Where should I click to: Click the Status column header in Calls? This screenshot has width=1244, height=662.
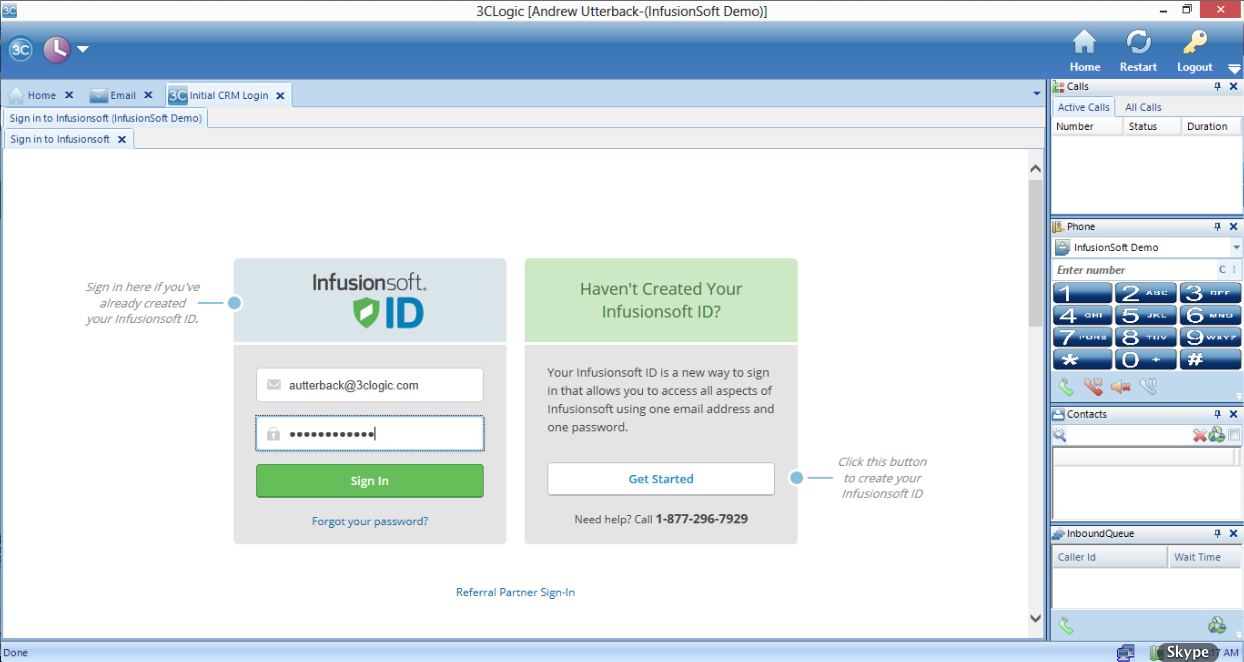1150,126
